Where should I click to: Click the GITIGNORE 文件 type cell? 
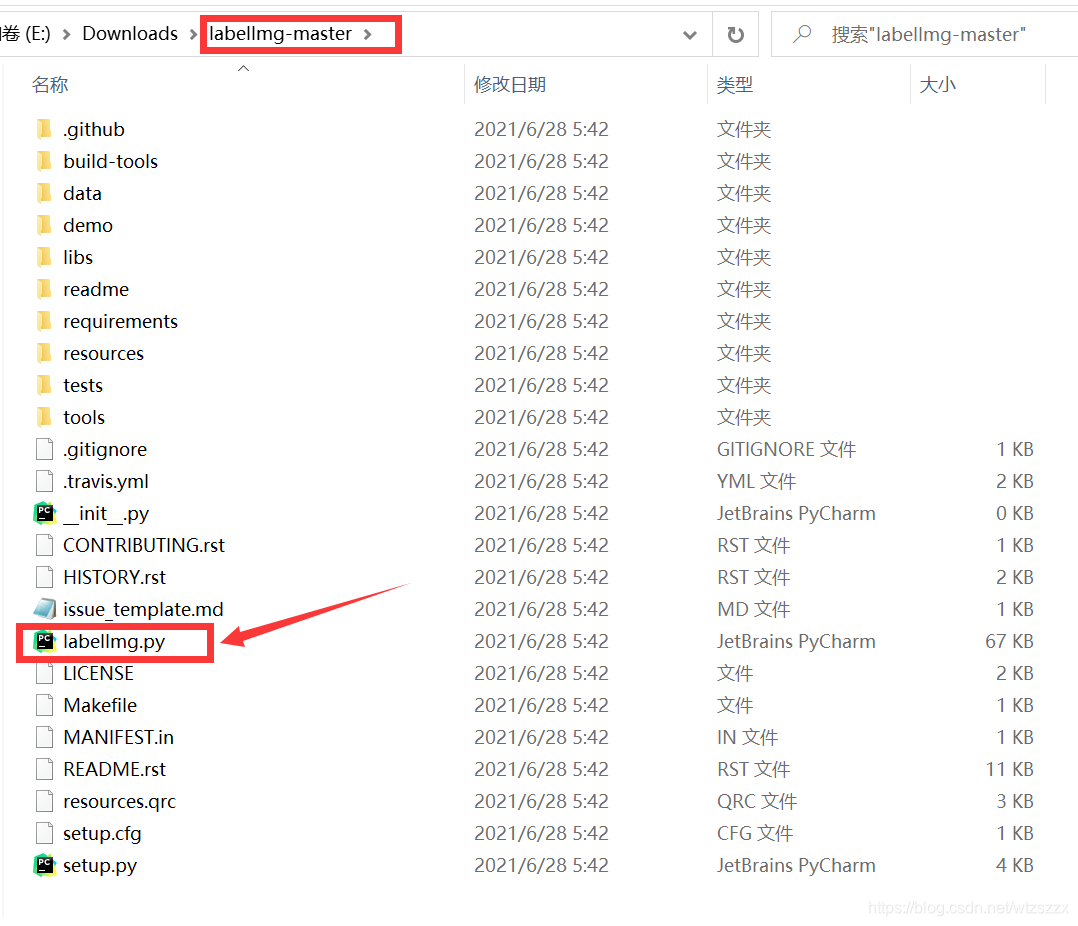point(786,449)
